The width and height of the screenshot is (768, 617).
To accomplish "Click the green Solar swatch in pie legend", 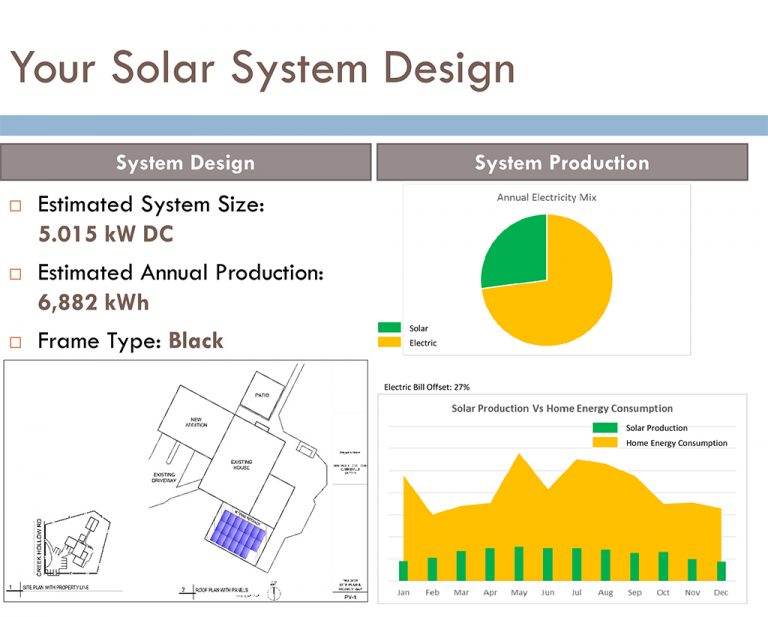I will [389, 327].
